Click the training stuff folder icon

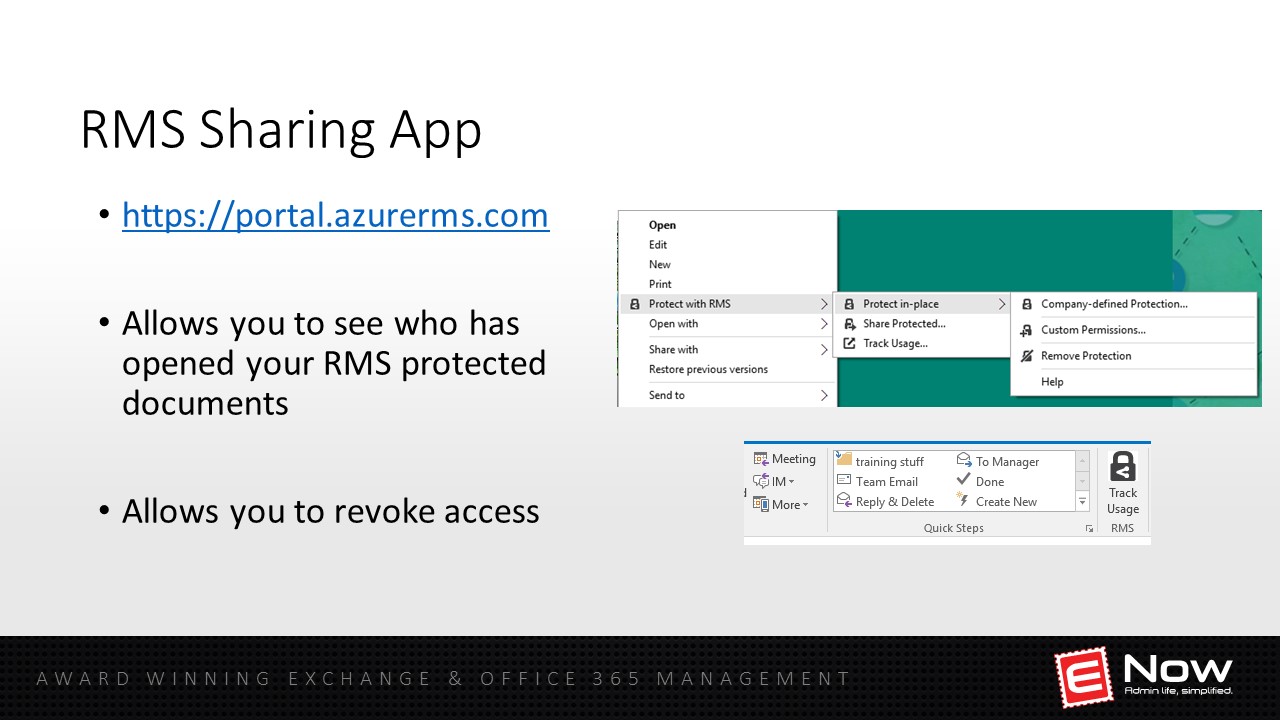click(x=844, y=460)
